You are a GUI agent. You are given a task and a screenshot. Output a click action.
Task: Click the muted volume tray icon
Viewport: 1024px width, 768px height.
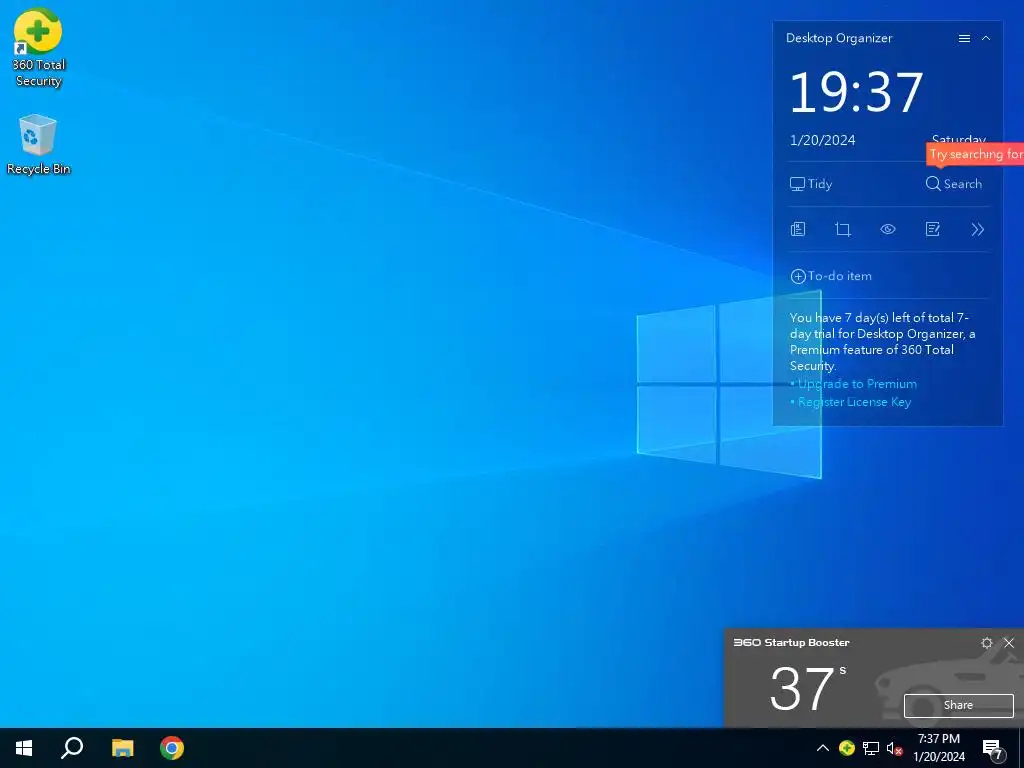click(894, 748)
